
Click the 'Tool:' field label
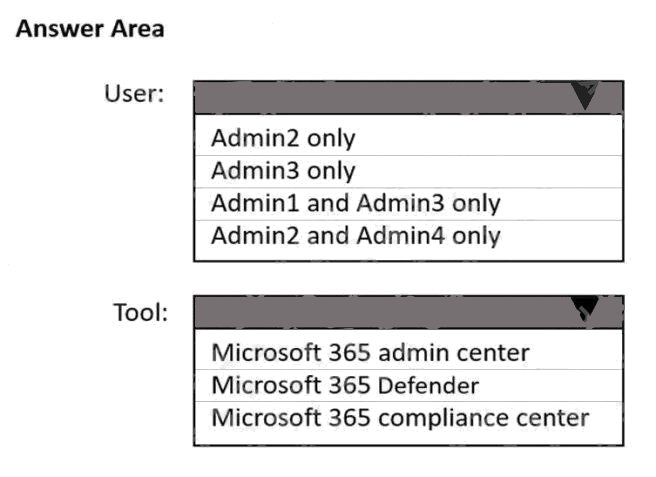pyautogui.click(x=140, y=312)
